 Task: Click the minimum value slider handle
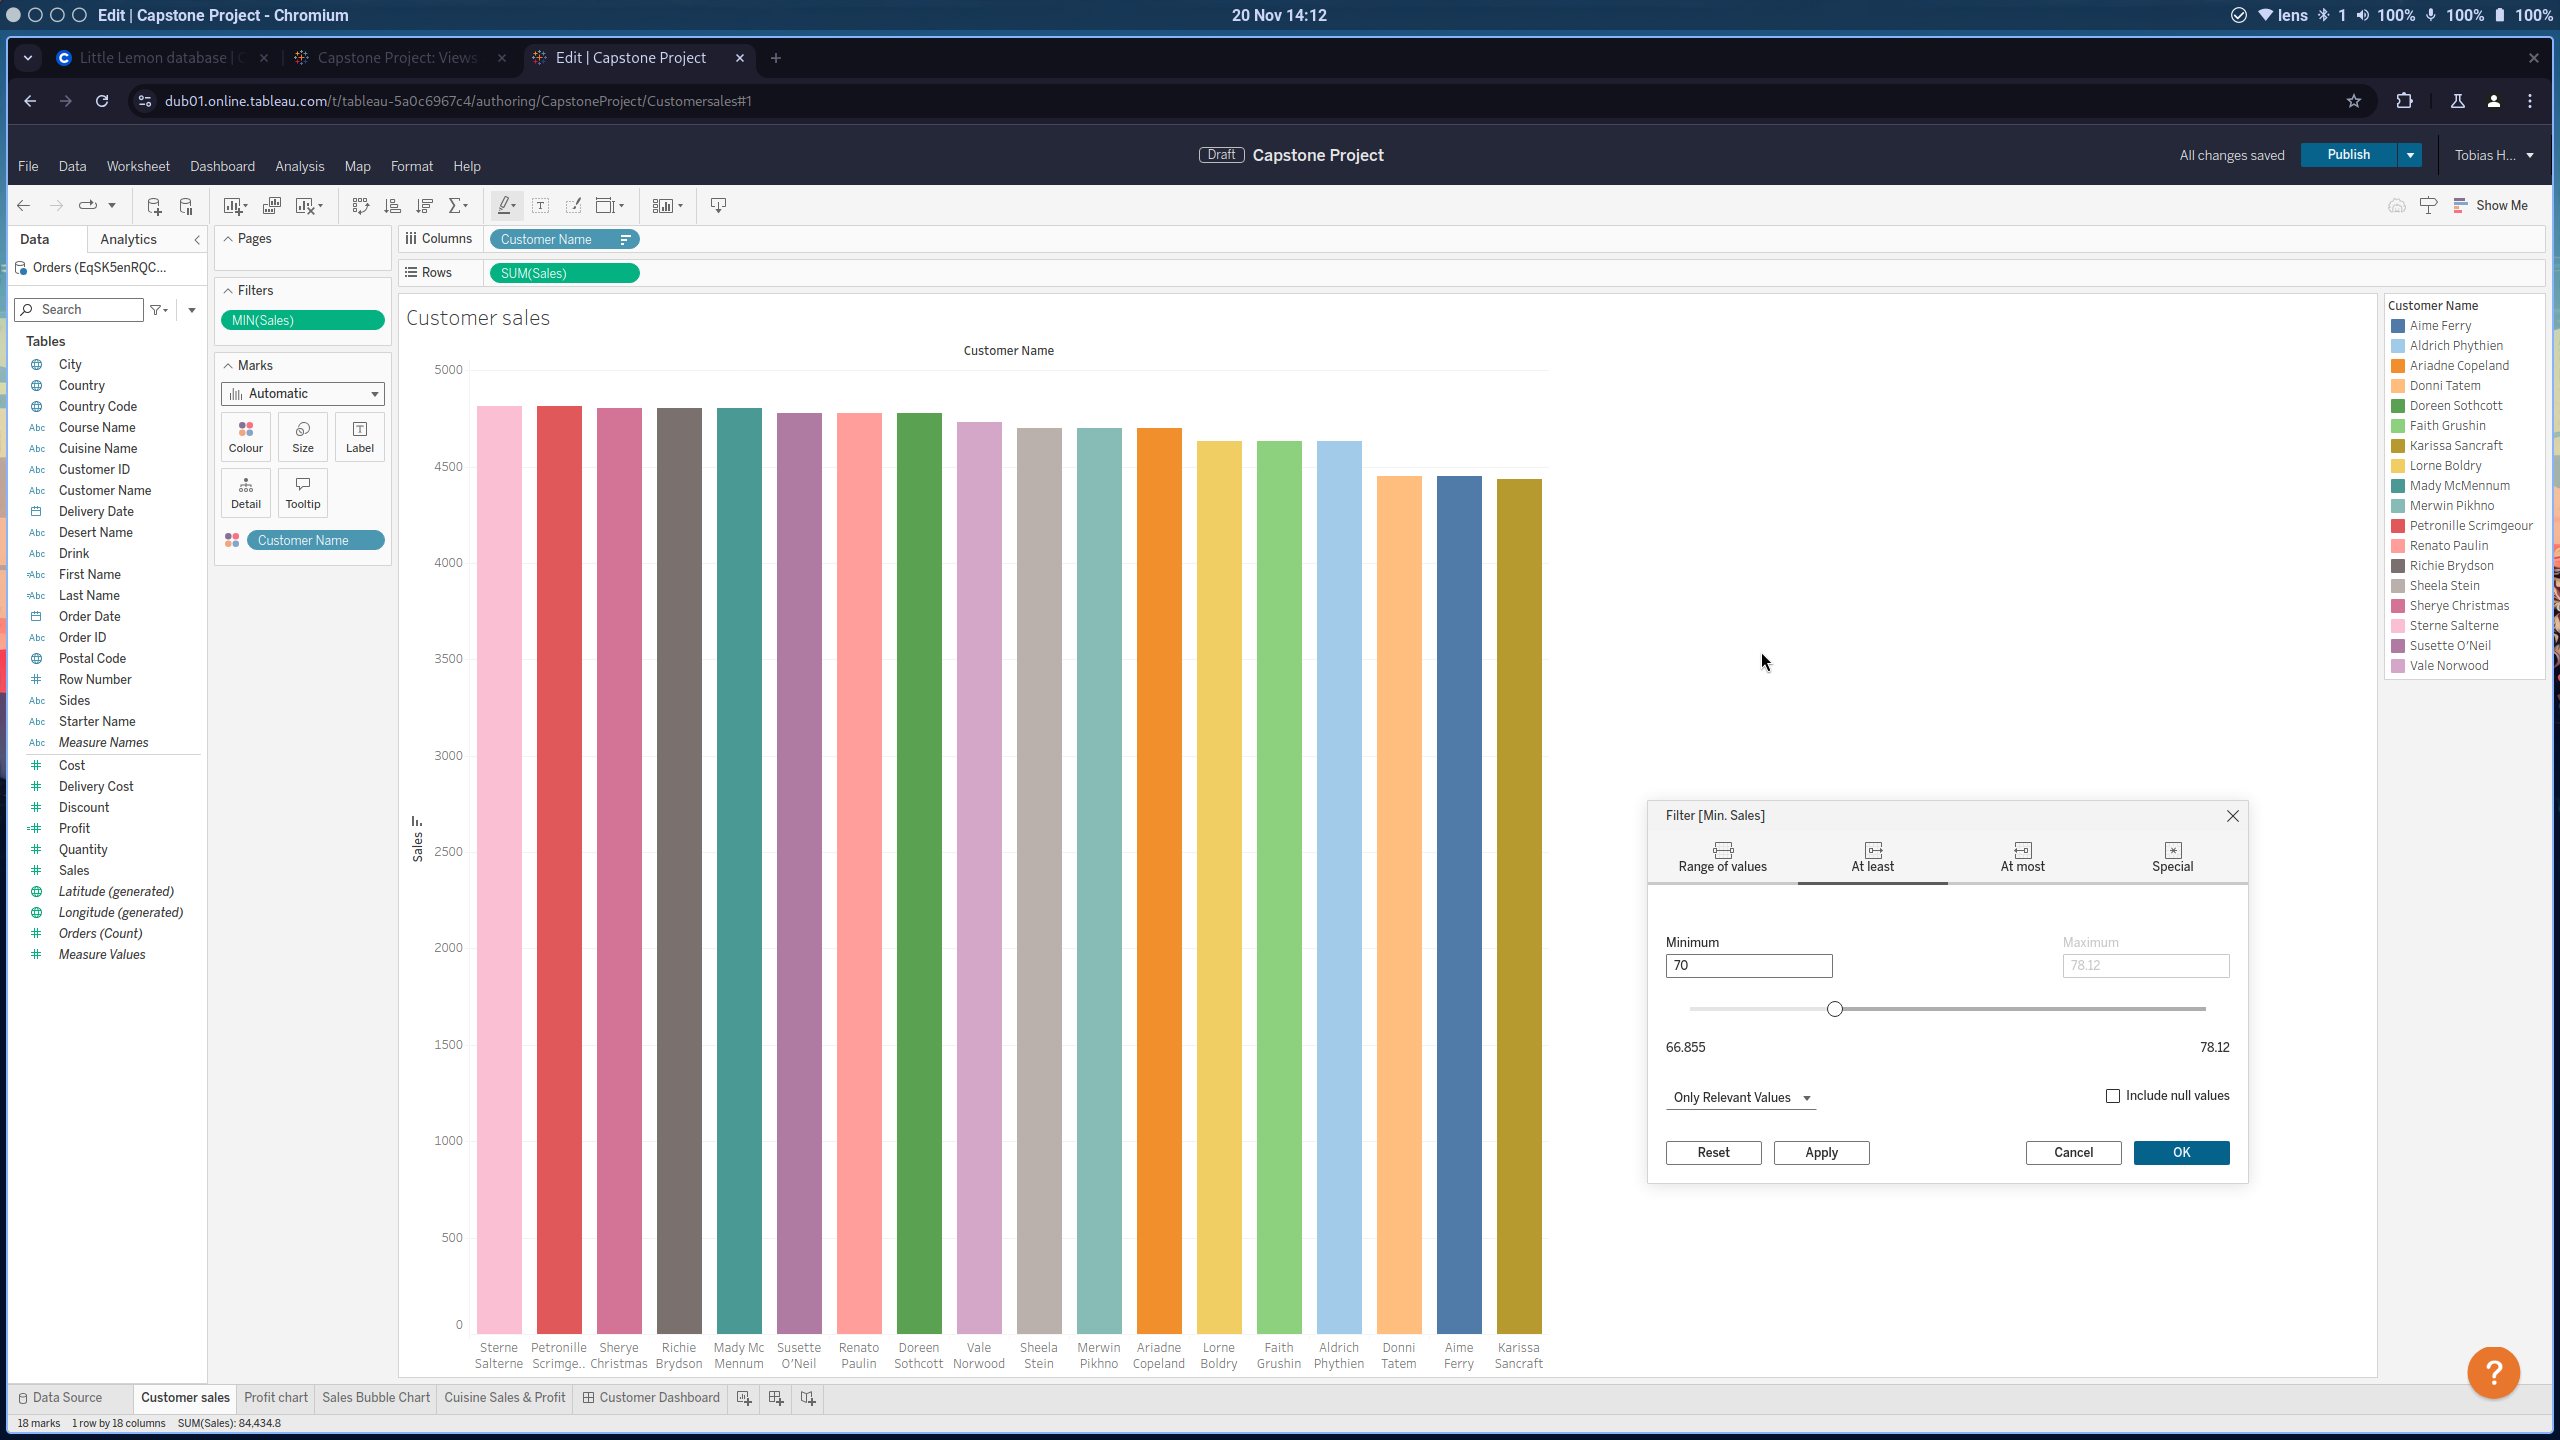[1834, 1010]
